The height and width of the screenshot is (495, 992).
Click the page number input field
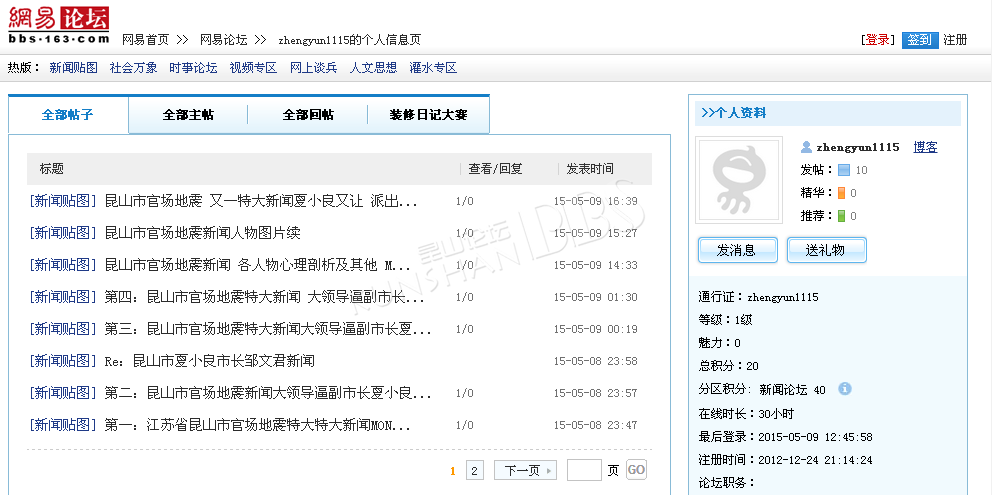pos(584,470)
